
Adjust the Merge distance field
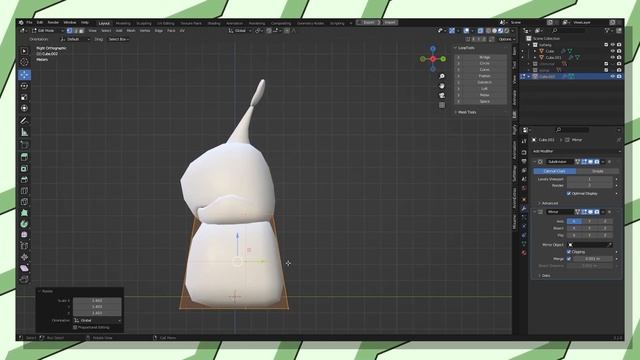(593, 259)
